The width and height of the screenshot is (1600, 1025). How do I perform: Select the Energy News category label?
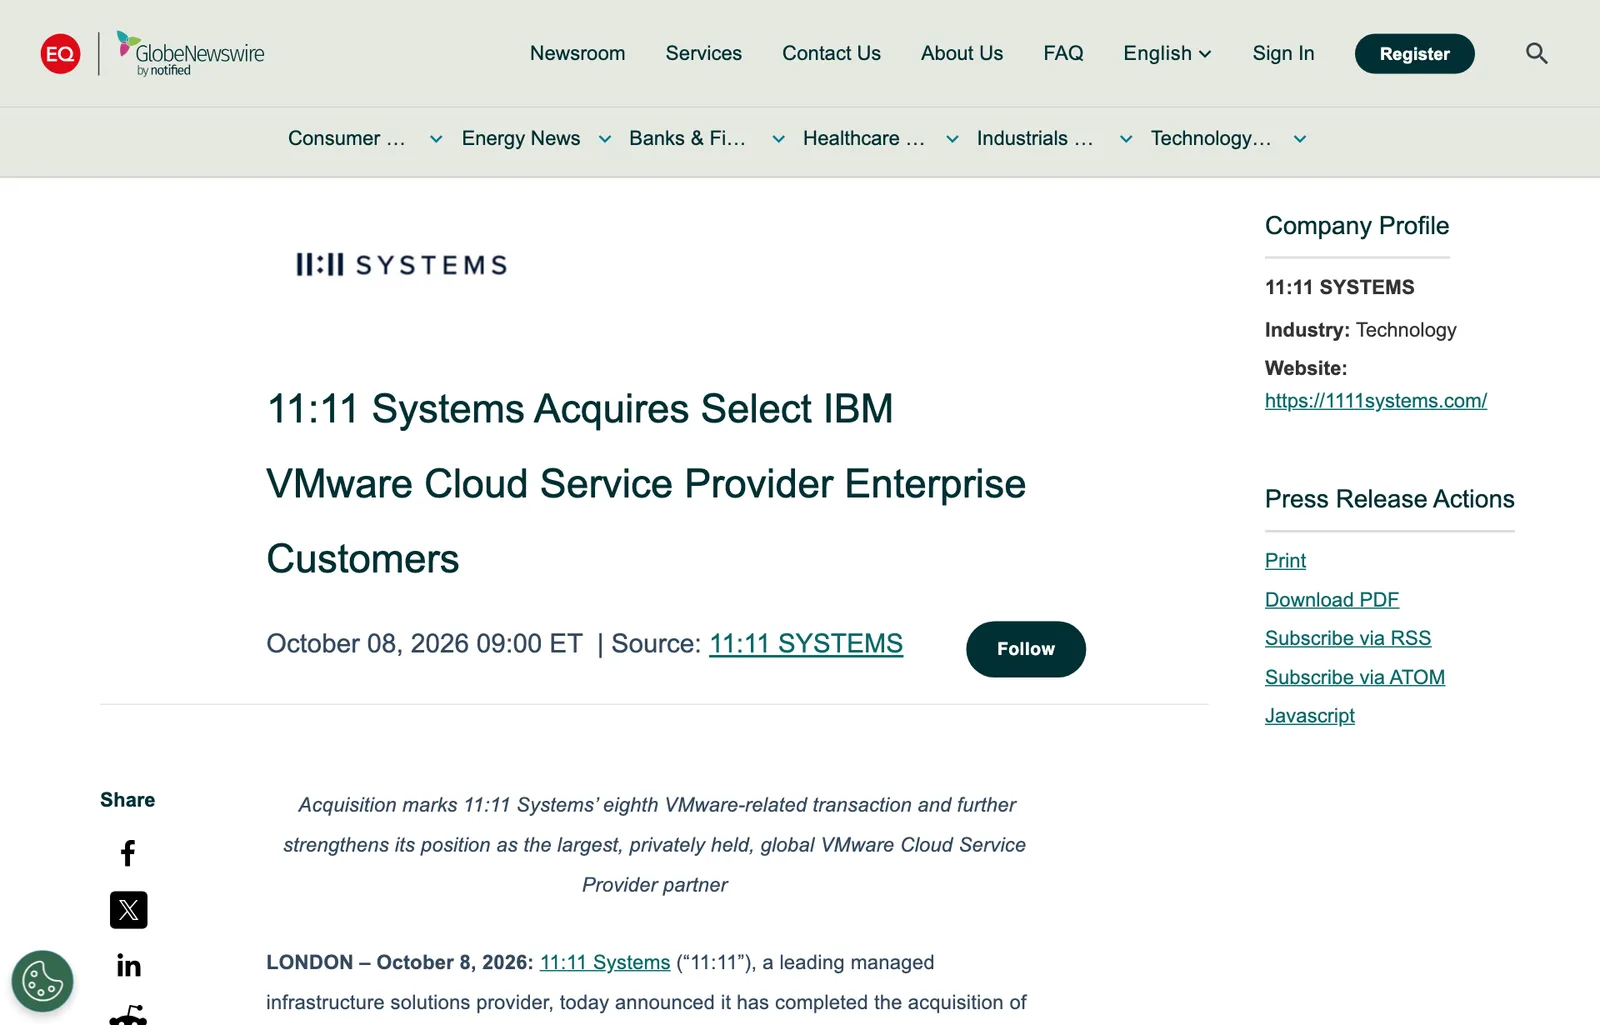pyautogui.click(x=521, y=138)
